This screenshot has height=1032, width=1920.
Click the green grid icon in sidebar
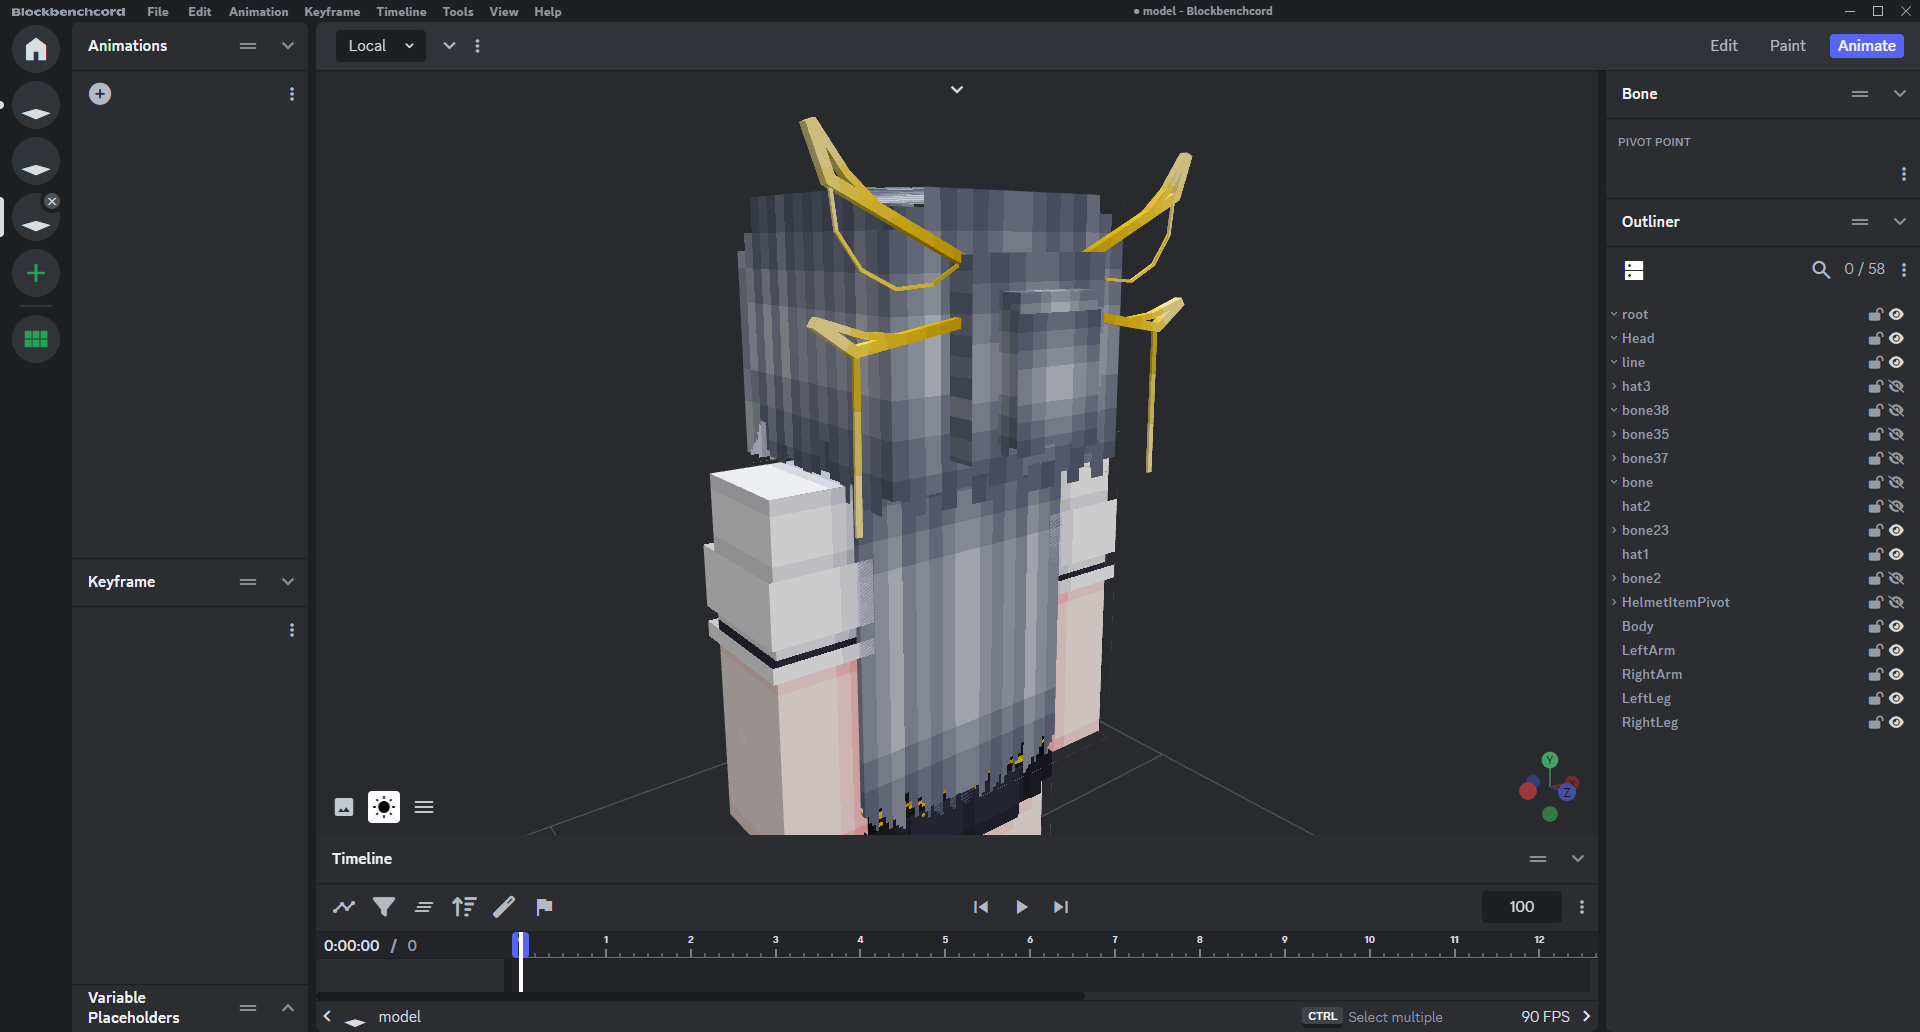[36, 339]
